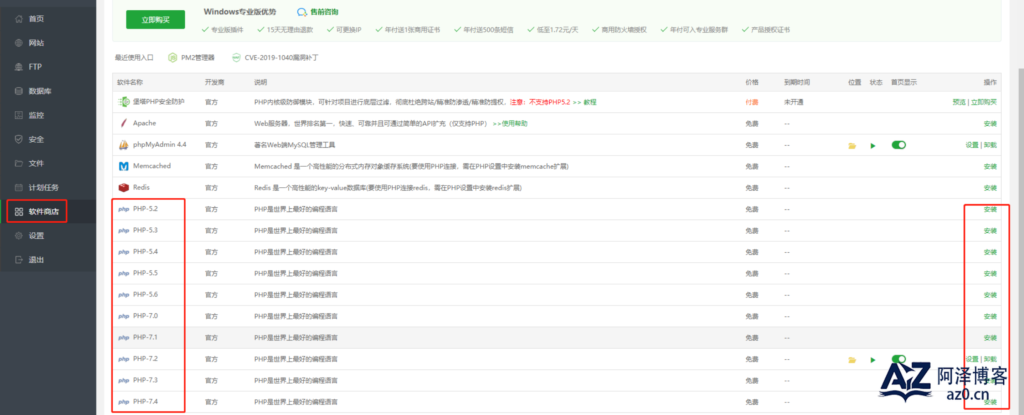
Task: Open the PM2管理器 recent shortcut
Action: pyautogui.click(x=191, y=58)
